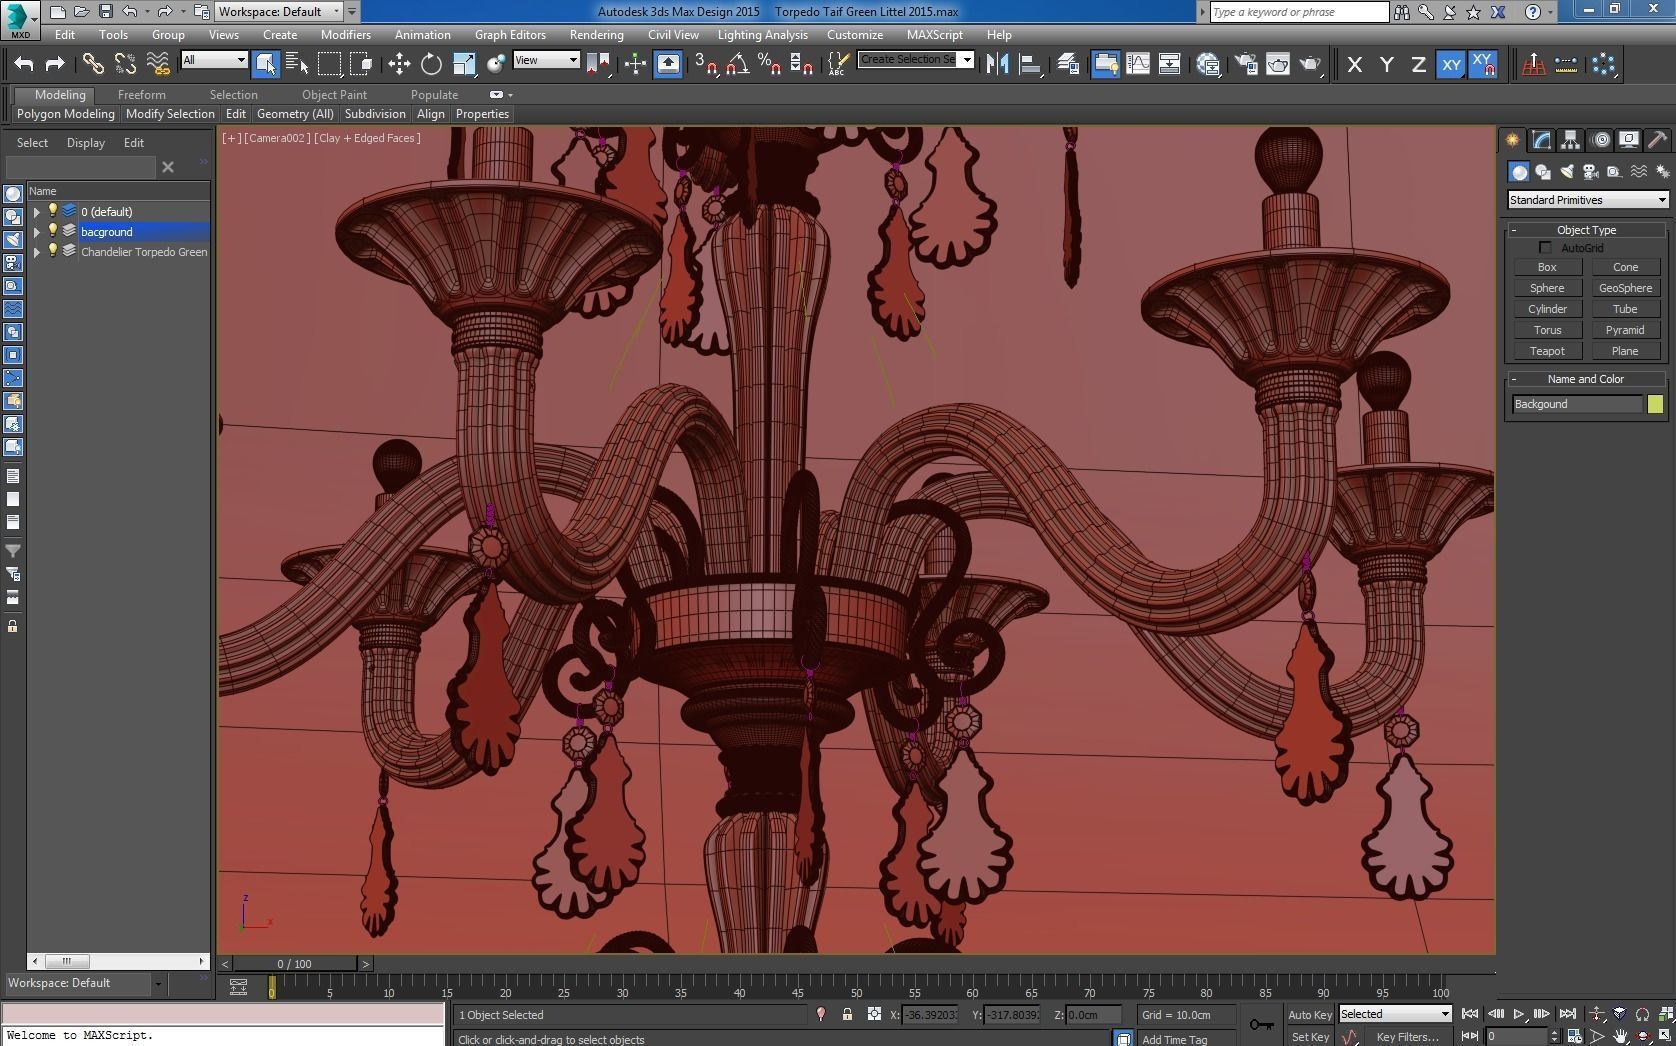Create a Teapot primitive

coord(1547,351)
